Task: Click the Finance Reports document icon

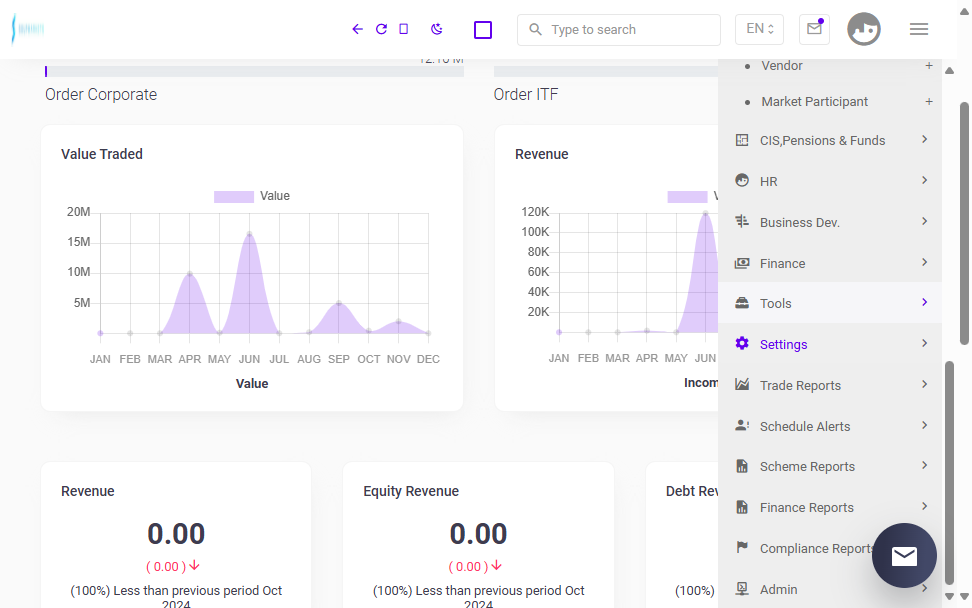Action: [x=741, y=507]
